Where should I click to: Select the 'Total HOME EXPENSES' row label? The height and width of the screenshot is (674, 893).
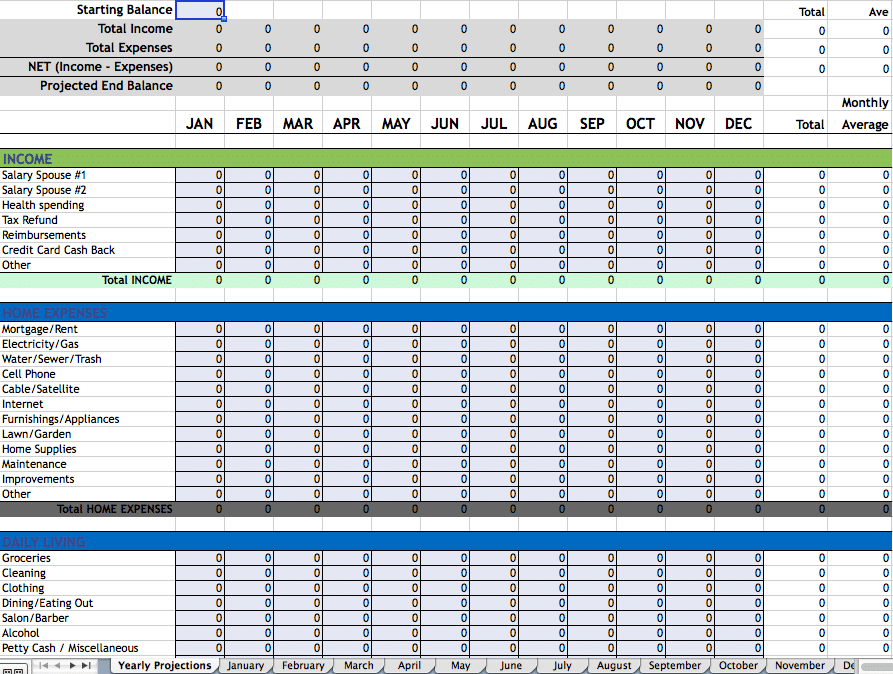coord(88,509)
